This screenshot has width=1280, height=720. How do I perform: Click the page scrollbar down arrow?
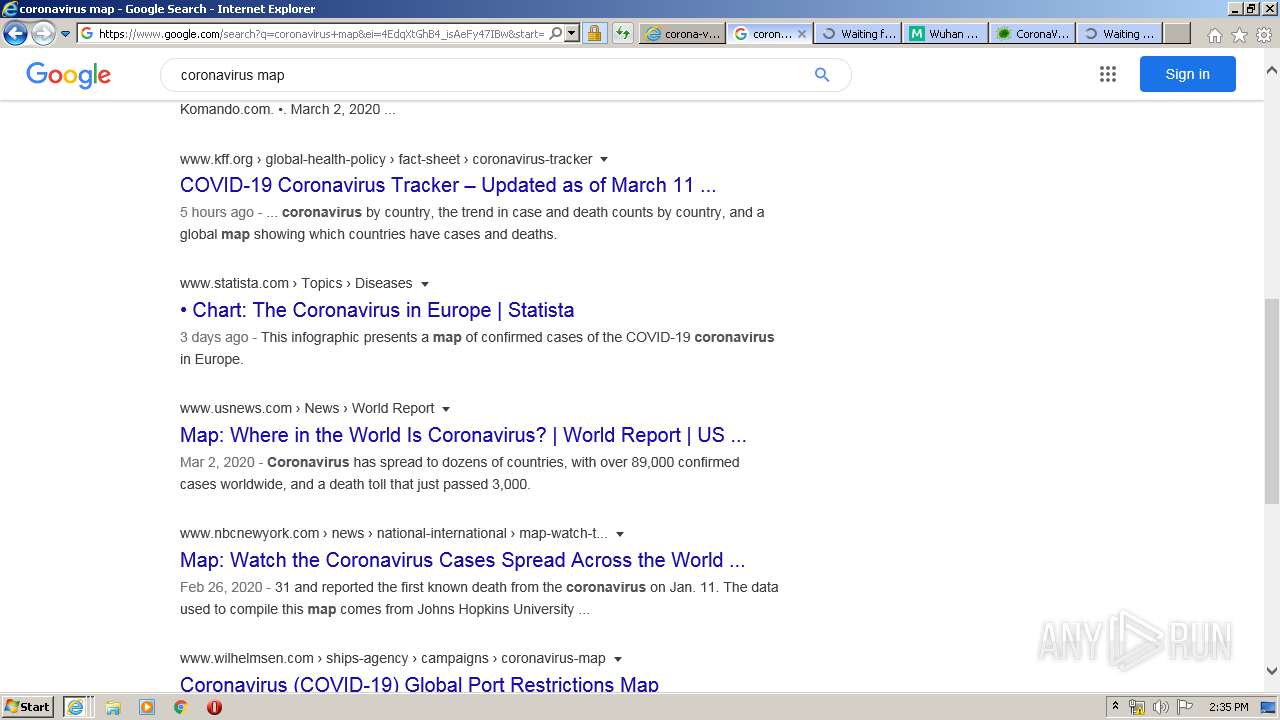(1271, 672)
